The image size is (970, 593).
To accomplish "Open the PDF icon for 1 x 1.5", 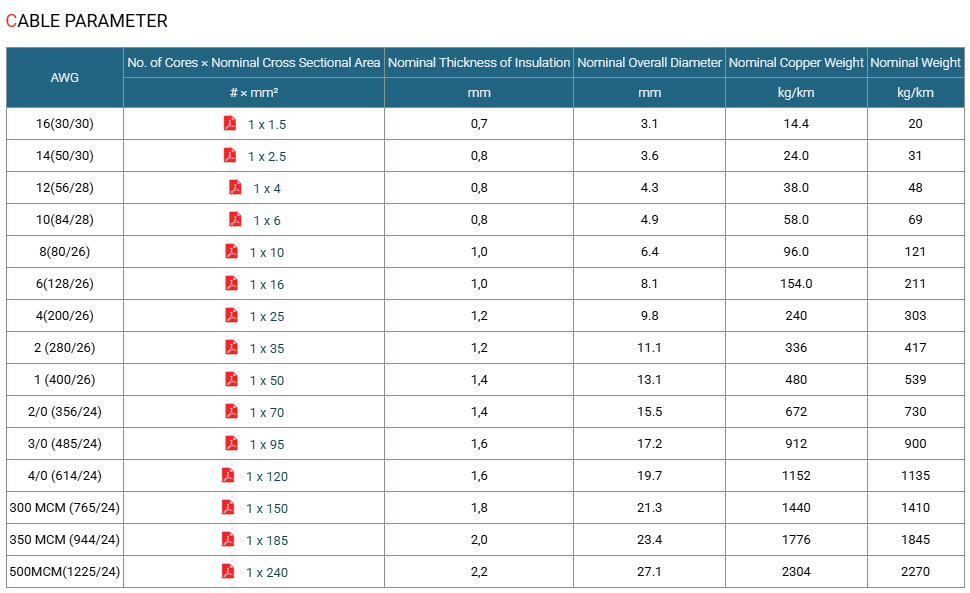I will pos(230,123).
